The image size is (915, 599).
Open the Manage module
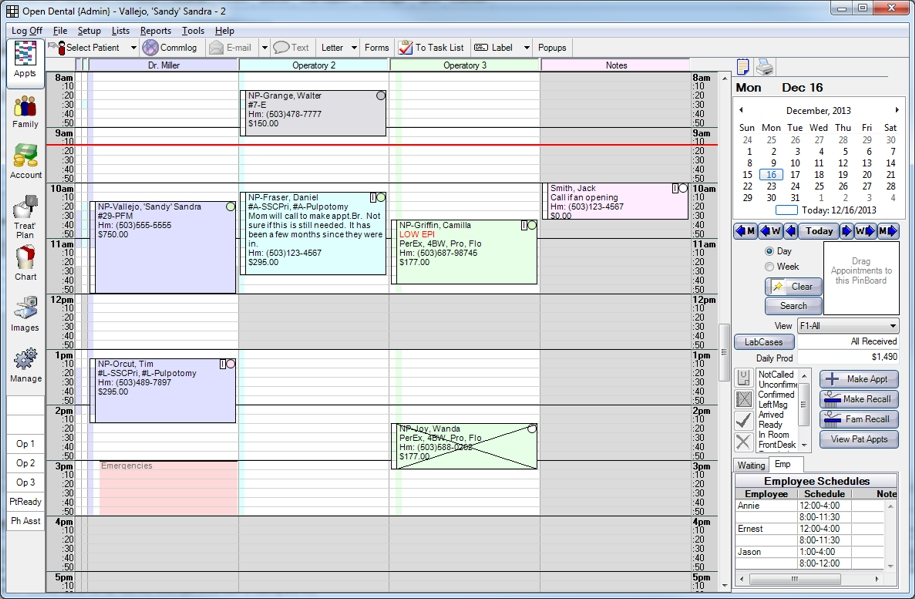point(25,366)
